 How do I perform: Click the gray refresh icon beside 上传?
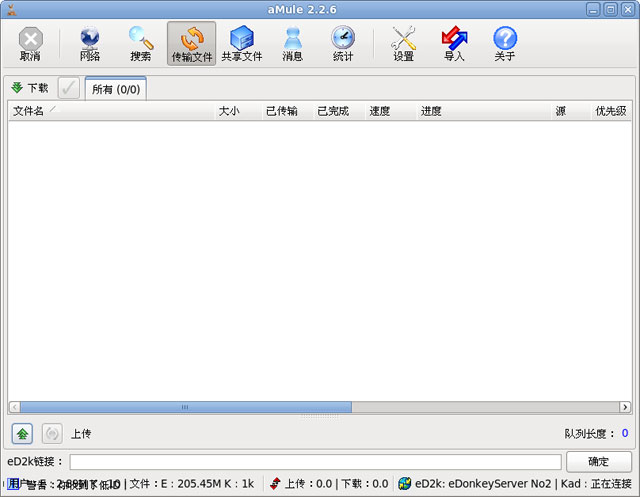[x=52, y=433]
